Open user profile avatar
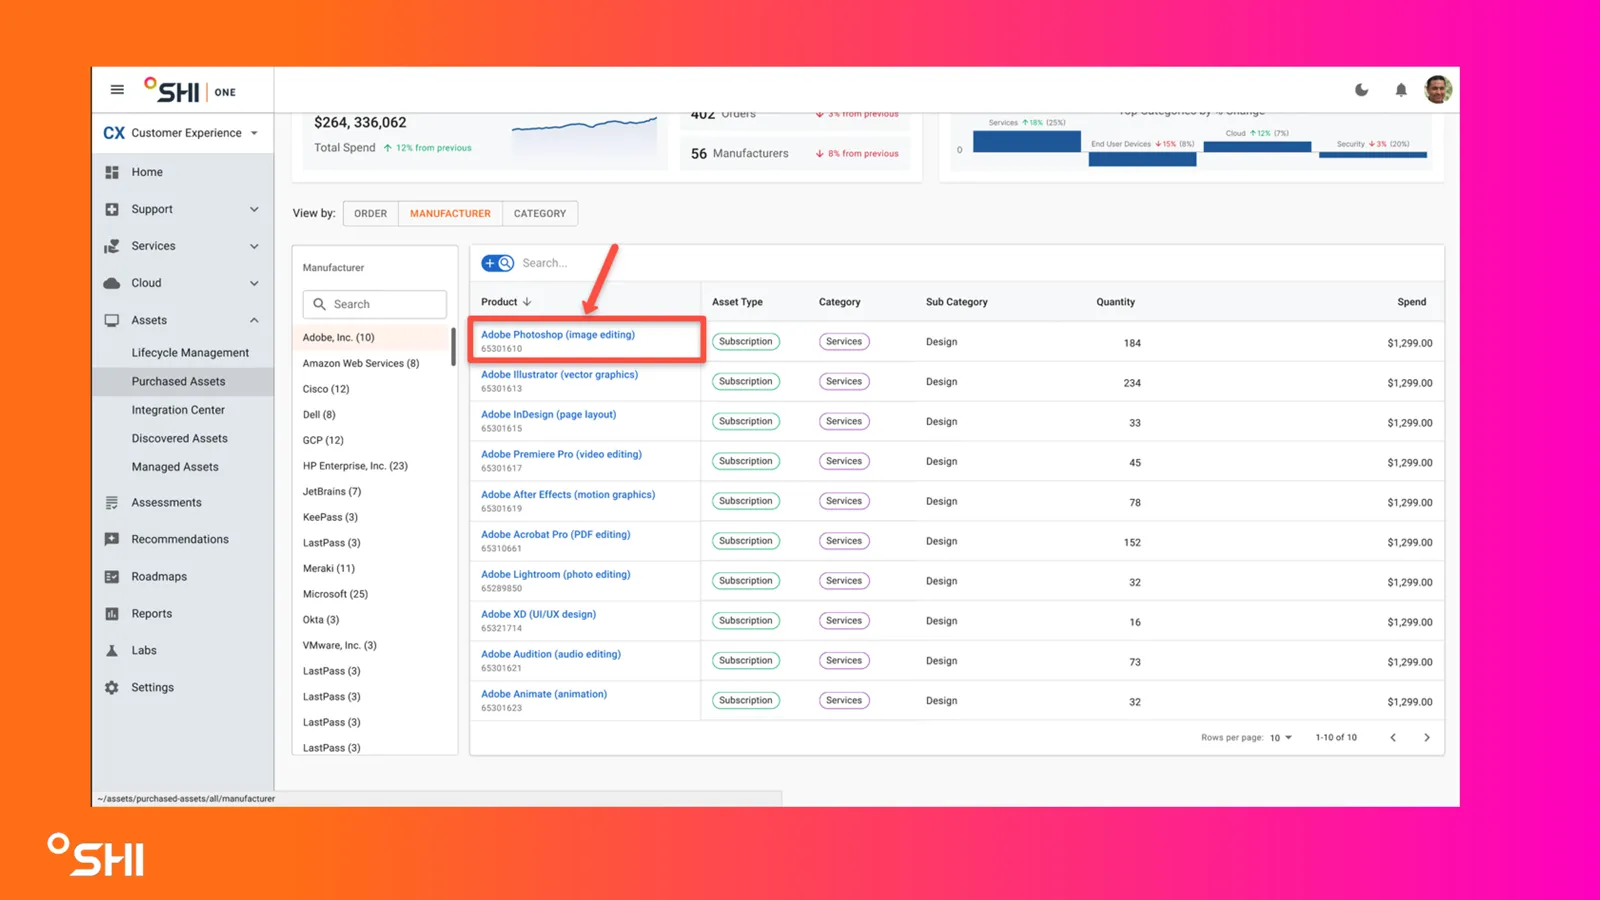 1438,90
